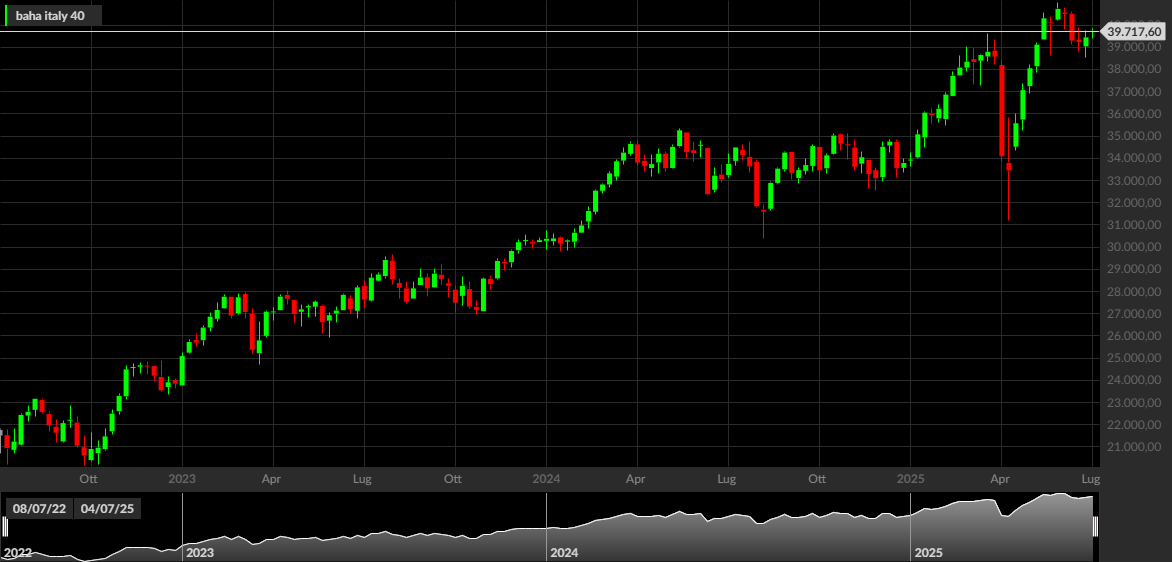Click the 35.000,00 price axis label

[x=1134, y=136]
